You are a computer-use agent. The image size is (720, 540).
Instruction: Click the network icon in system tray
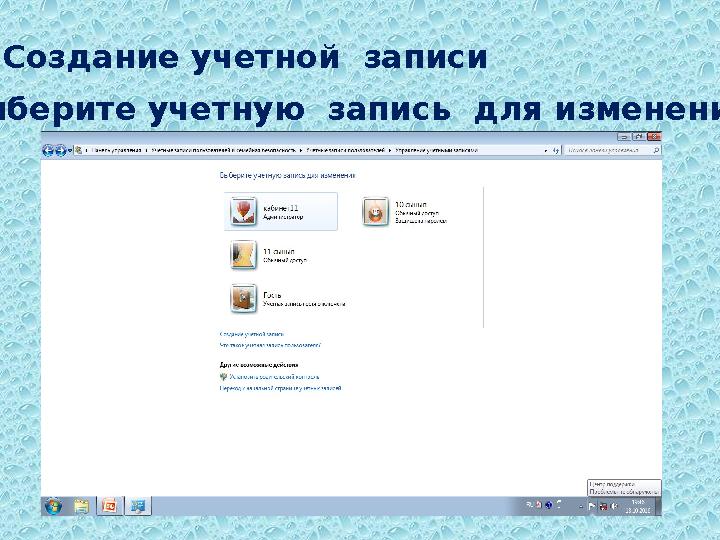coord(603,506)
